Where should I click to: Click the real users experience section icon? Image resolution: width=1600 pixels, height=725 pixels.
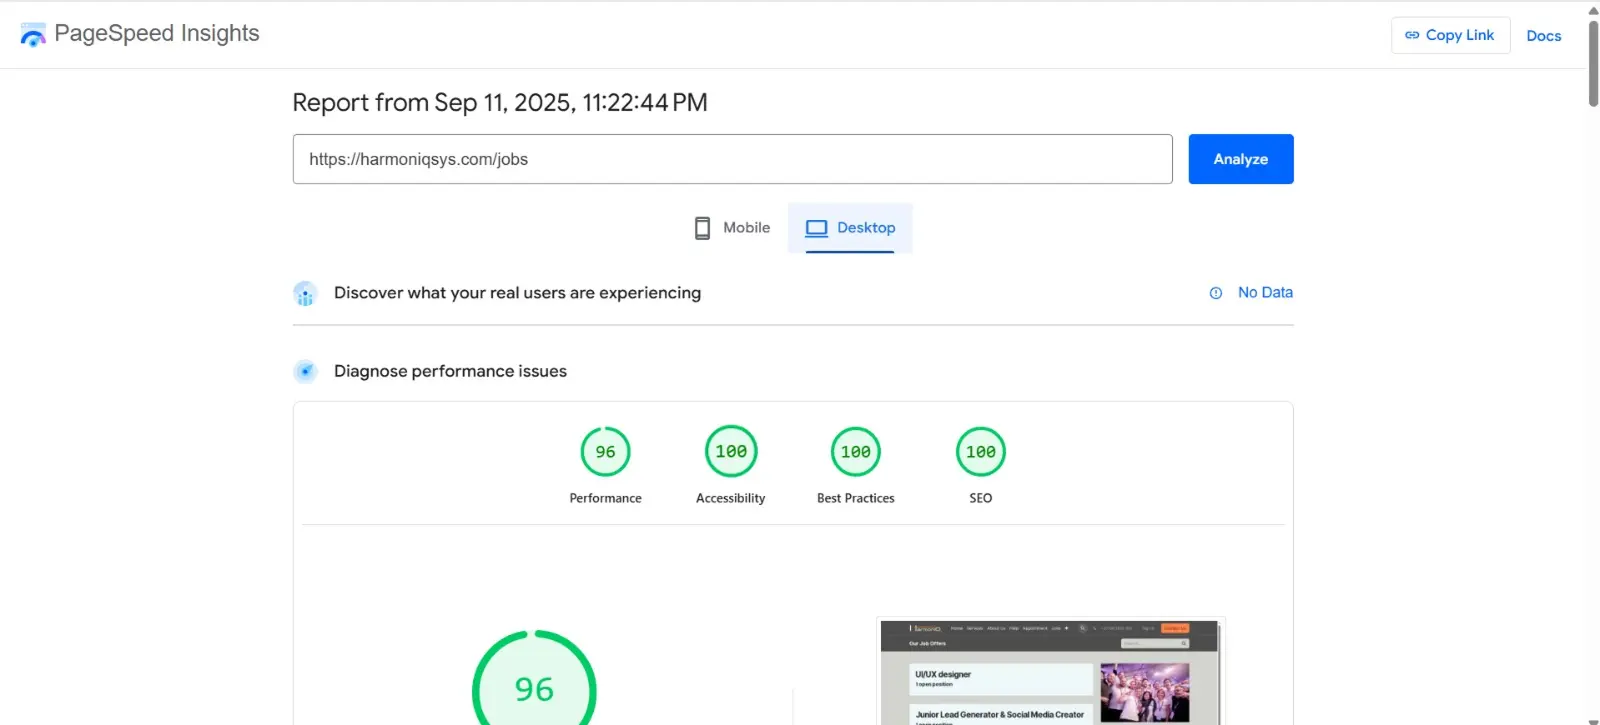(x=305, y=293)
